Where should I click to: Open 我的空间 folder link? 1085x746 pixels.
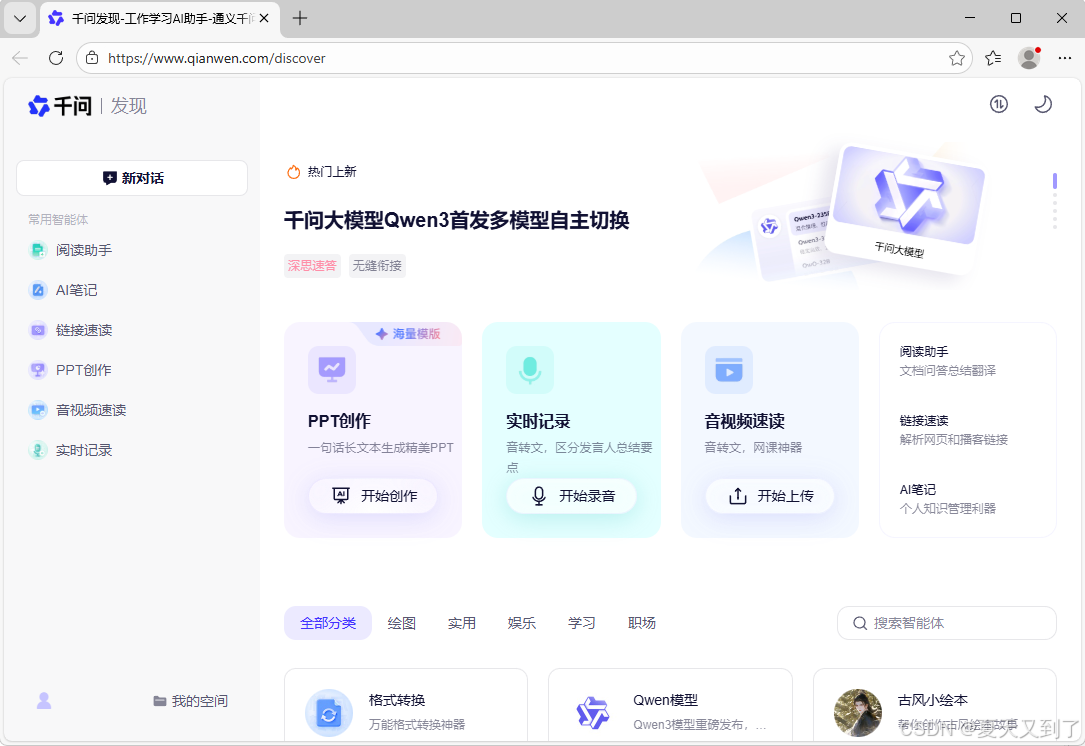tap(190, 701)
